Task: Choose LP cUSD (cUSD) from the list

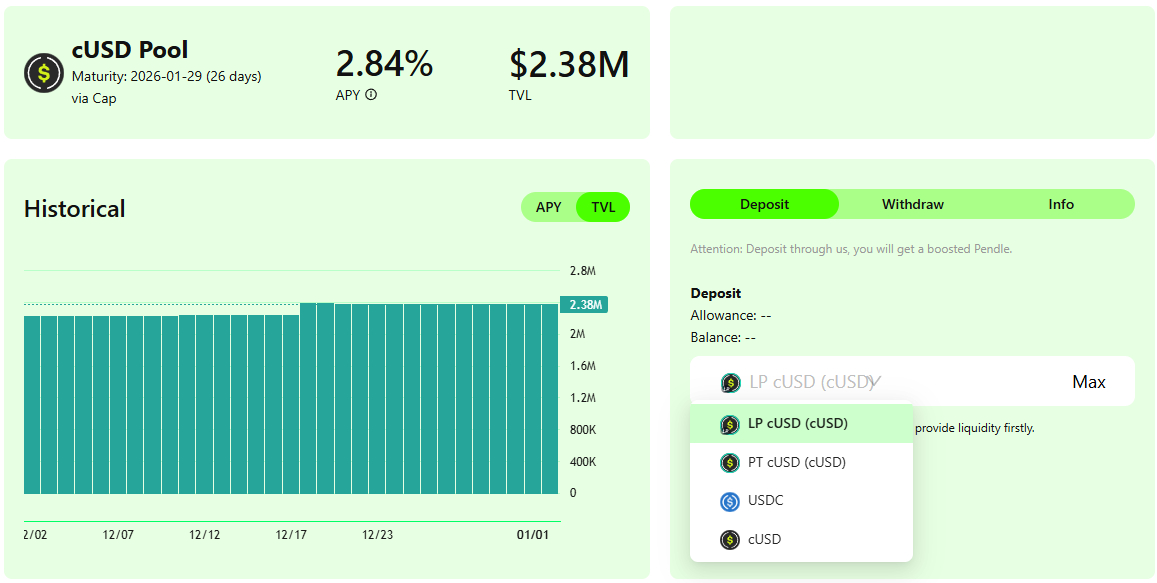Action: click(801, 424)
